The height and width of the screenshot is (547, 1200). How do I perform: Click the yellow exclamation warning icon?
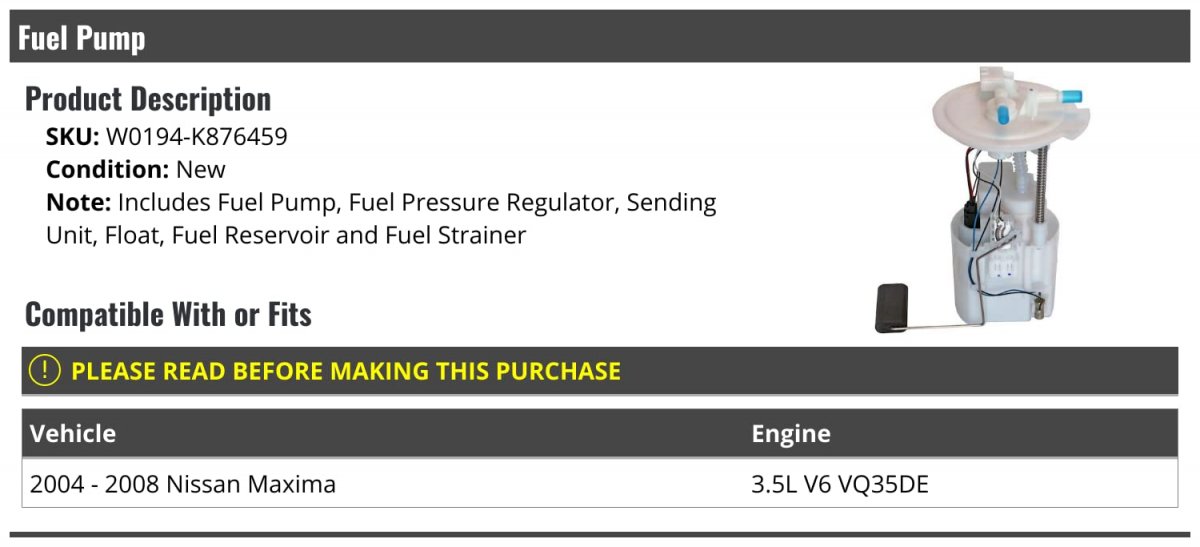45,371
